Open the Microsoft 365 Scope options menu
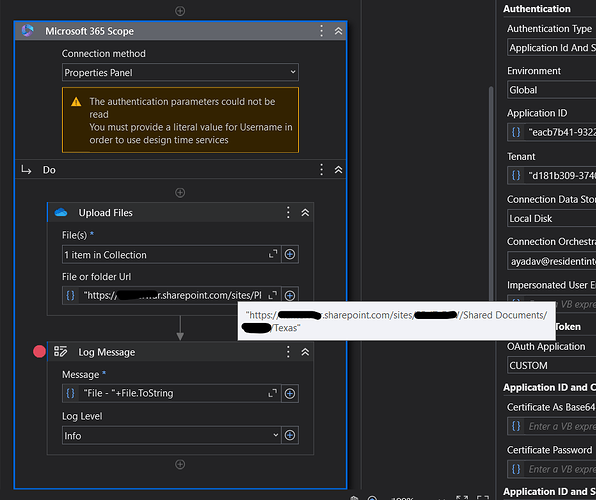 coord(322,31)
